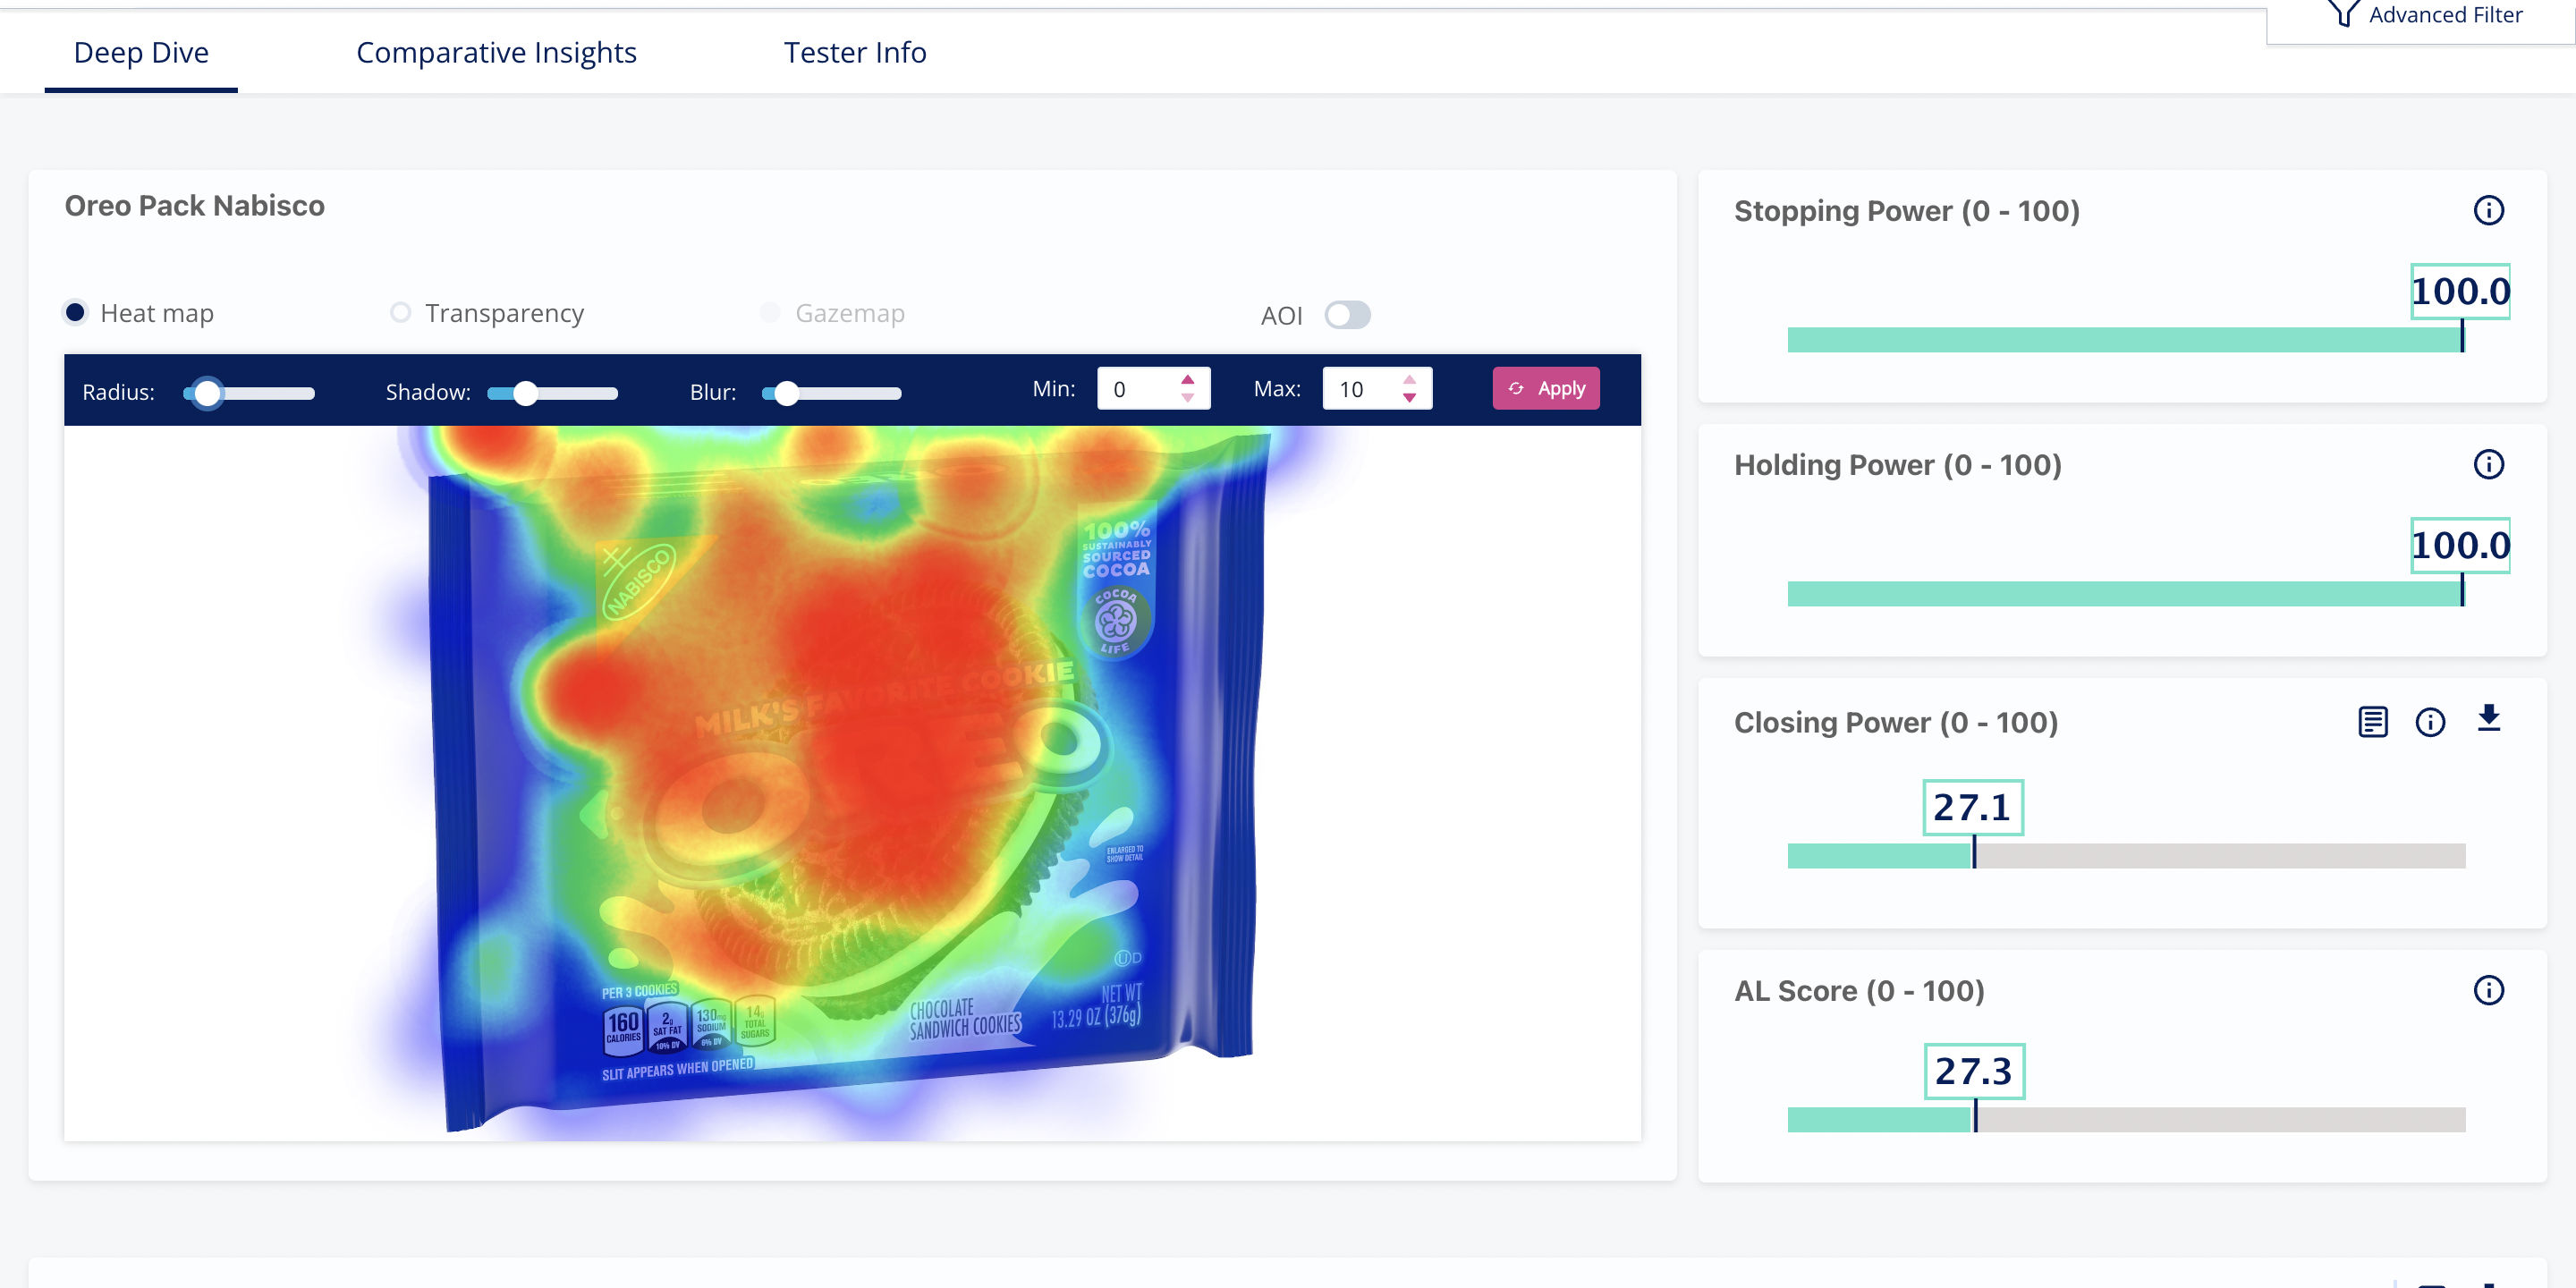This screenshot has width=2576, height=1288.
Task: Click the Blur slider handle
Action: pos(787,394)
